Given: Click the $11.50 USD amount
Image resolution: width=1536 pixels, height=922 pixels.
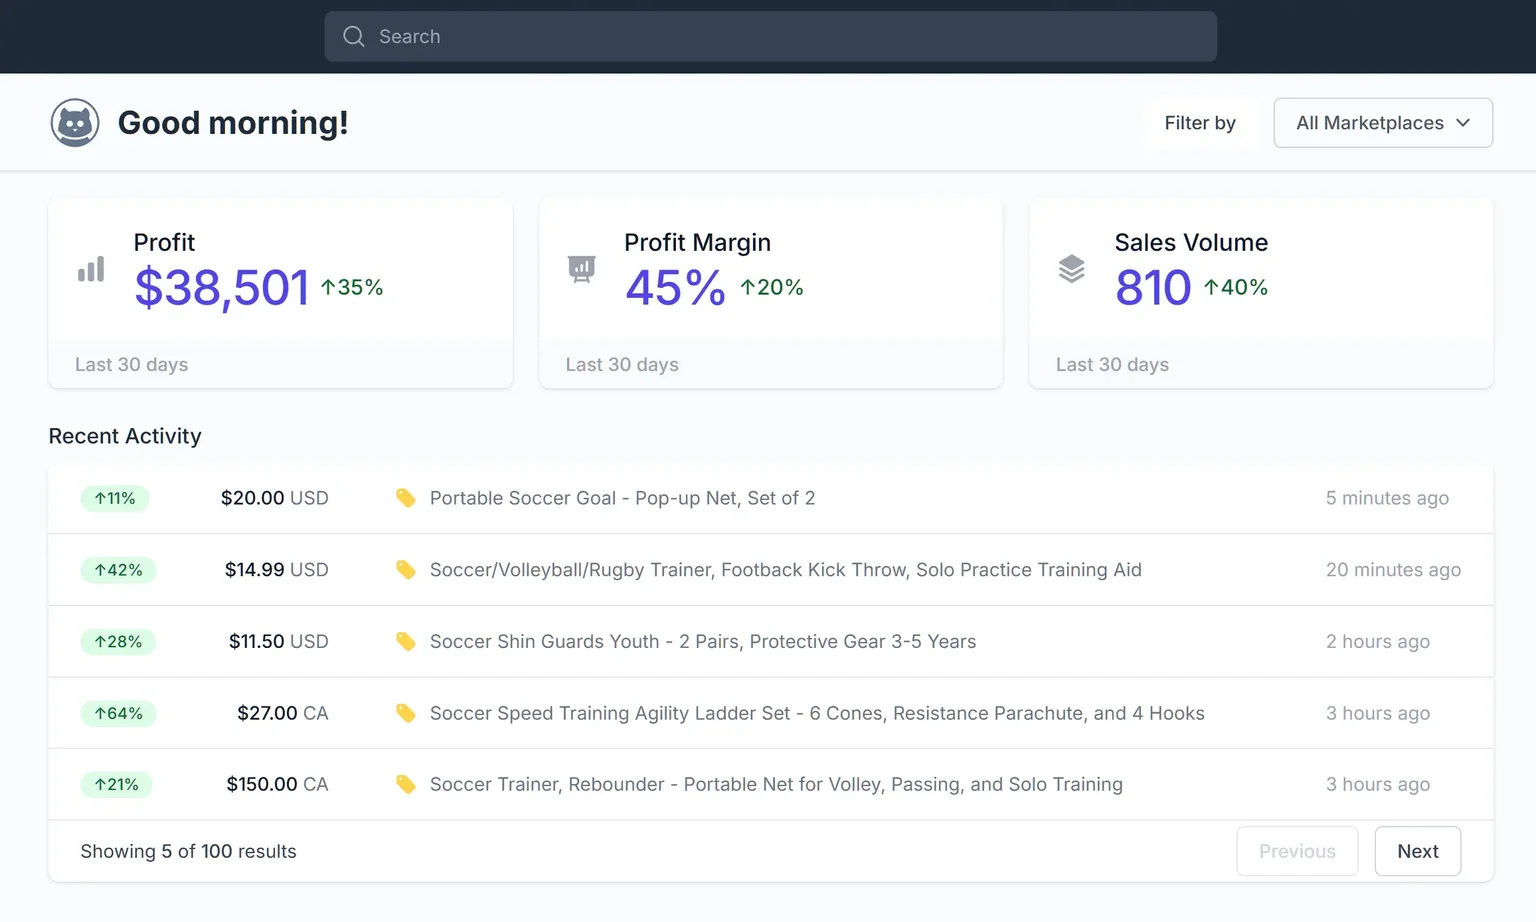Looking at the screenshot, I should (278, 642).
